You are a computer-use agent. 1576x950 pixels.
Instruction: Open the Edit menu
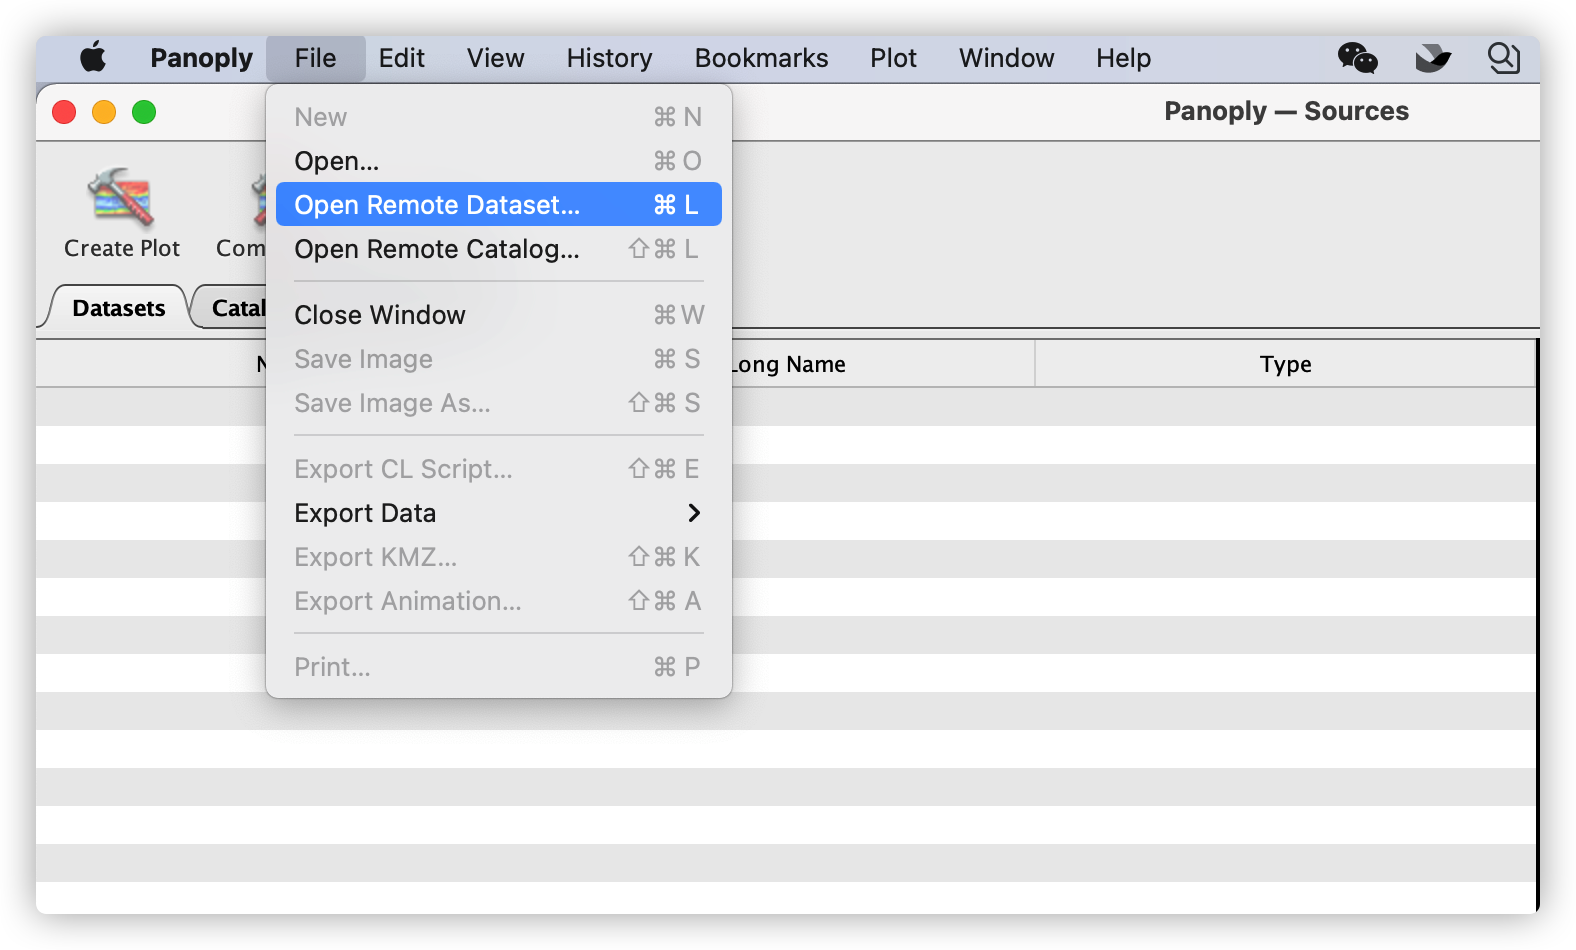(x=401, y=58)
